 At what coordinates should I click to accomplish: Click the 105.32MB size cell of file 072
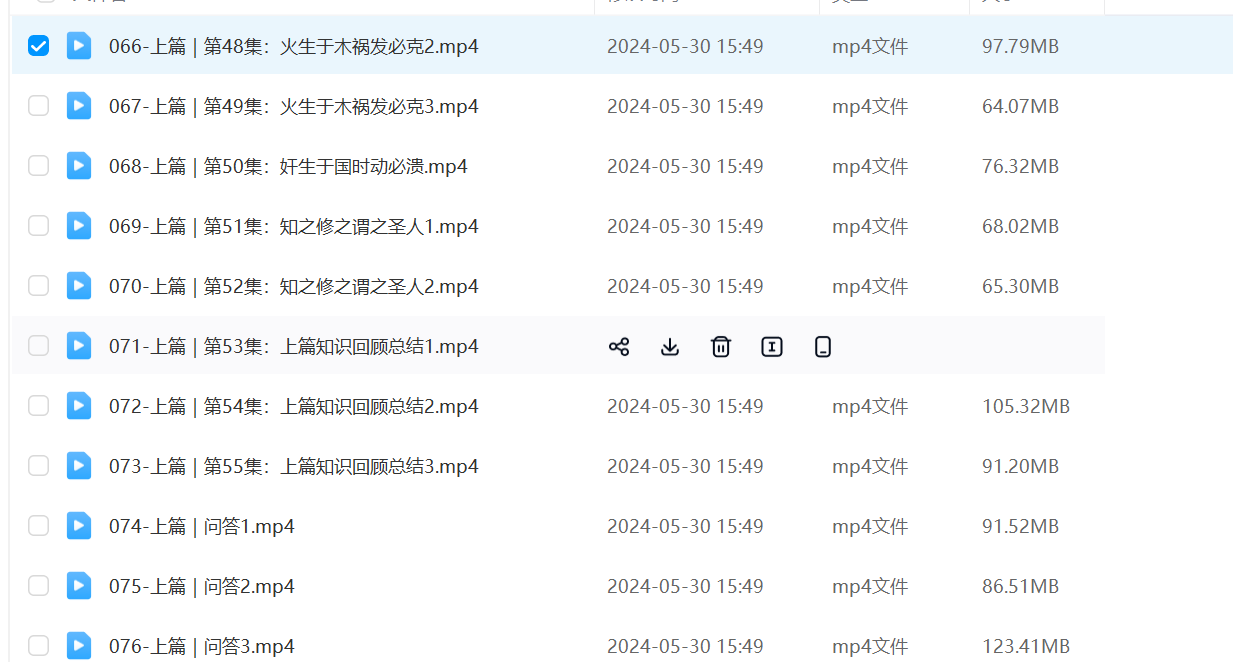click(1025, 407)
